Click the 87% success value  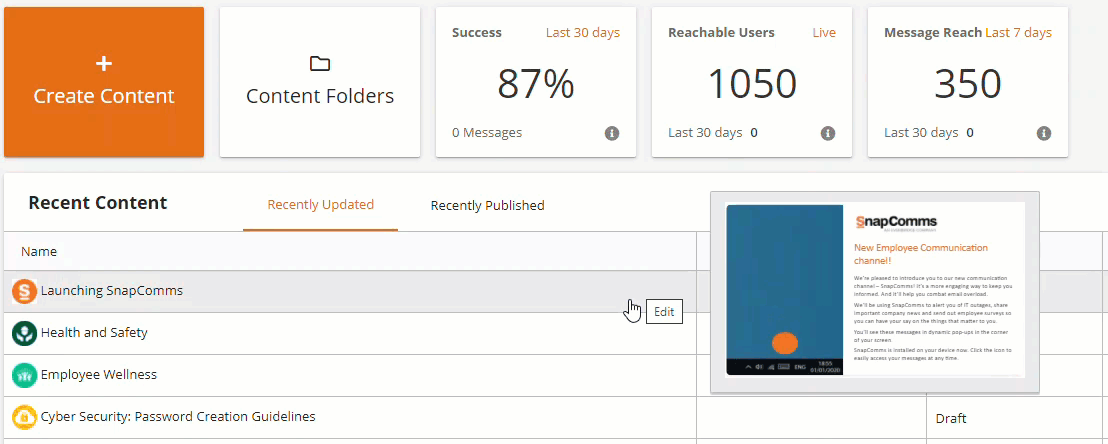pyautogui.click(x=536, y=84)
